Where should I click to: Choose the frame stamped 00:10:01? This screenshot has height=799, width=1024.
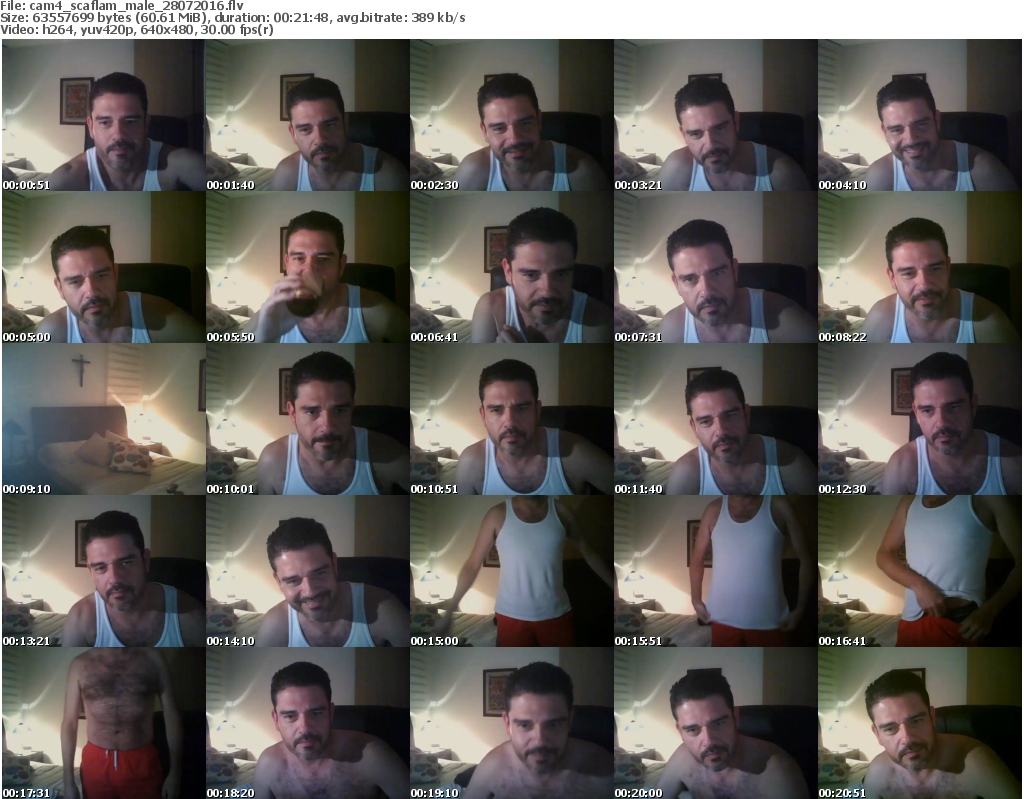[x=308, y=419]
